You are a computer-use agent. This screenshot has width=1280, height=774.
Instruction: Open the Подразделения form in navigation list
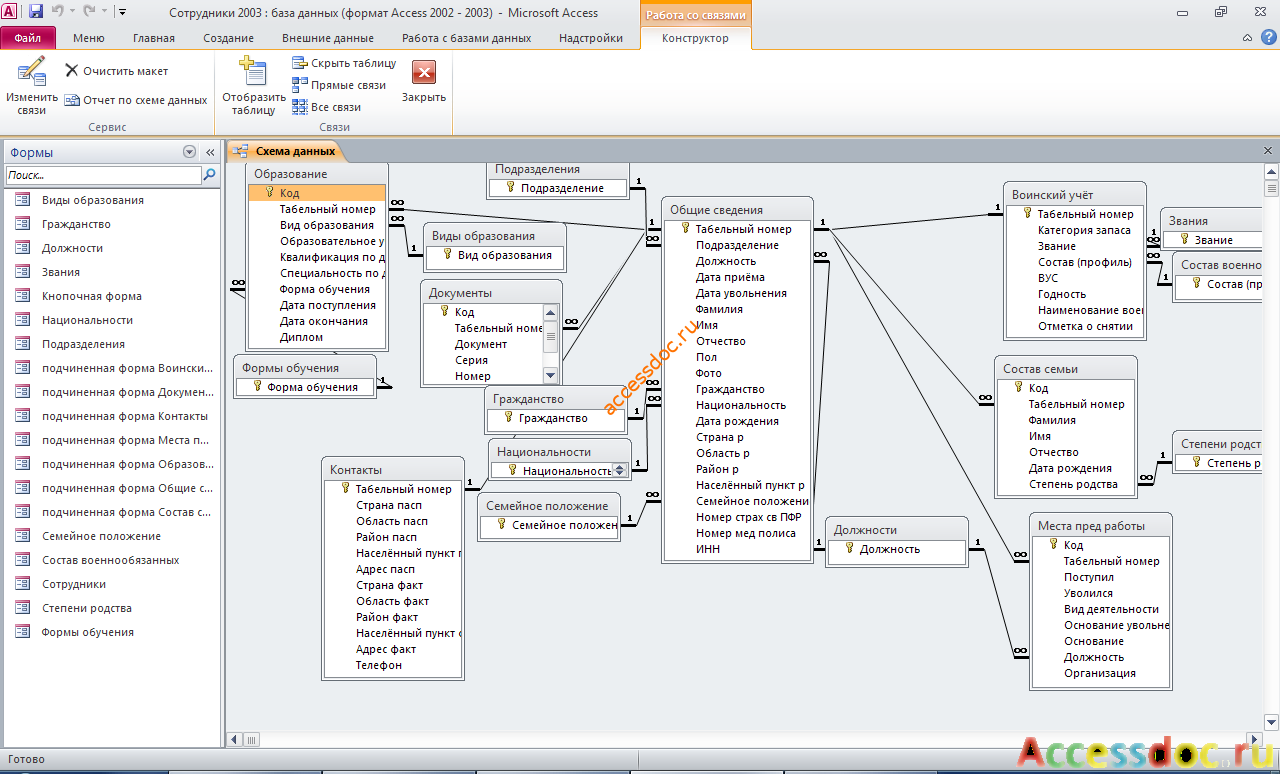pyautogui.click(x=83, y=344)
